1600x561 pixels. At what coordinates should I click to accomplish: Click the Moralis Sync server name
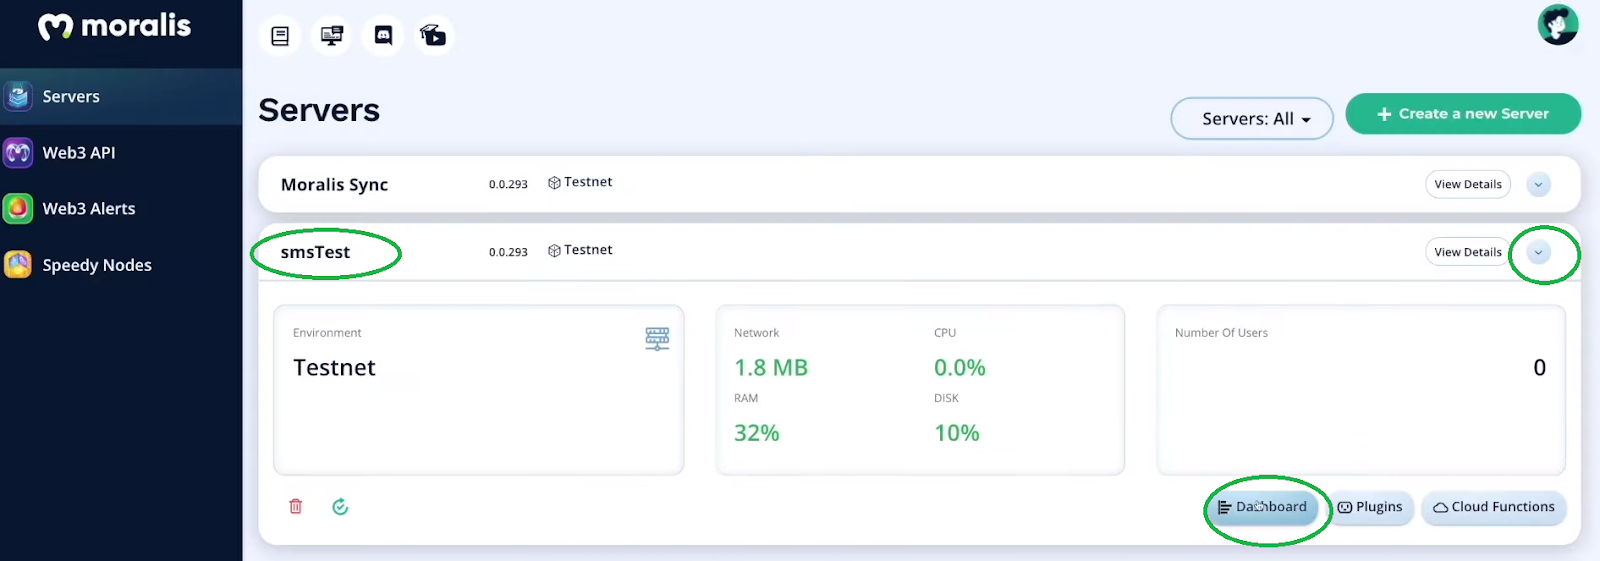[334, 184]
